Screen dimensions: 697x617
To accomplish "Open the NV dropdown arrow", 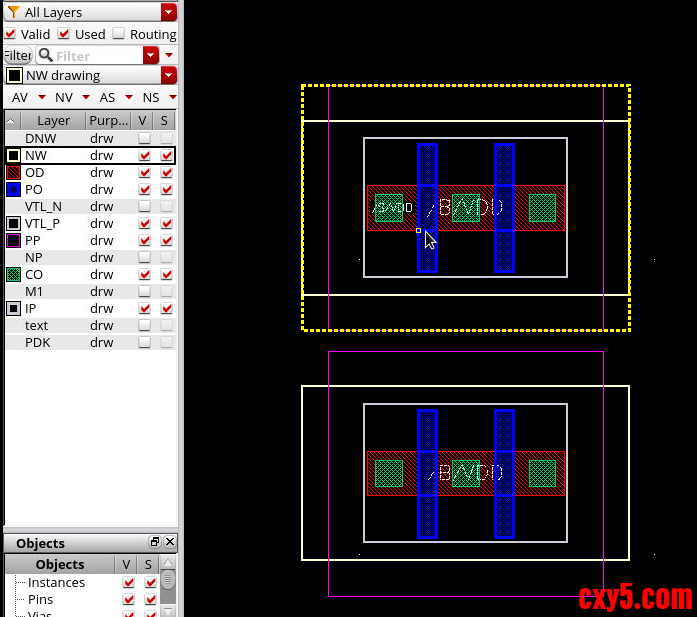I will coord(86,97).
